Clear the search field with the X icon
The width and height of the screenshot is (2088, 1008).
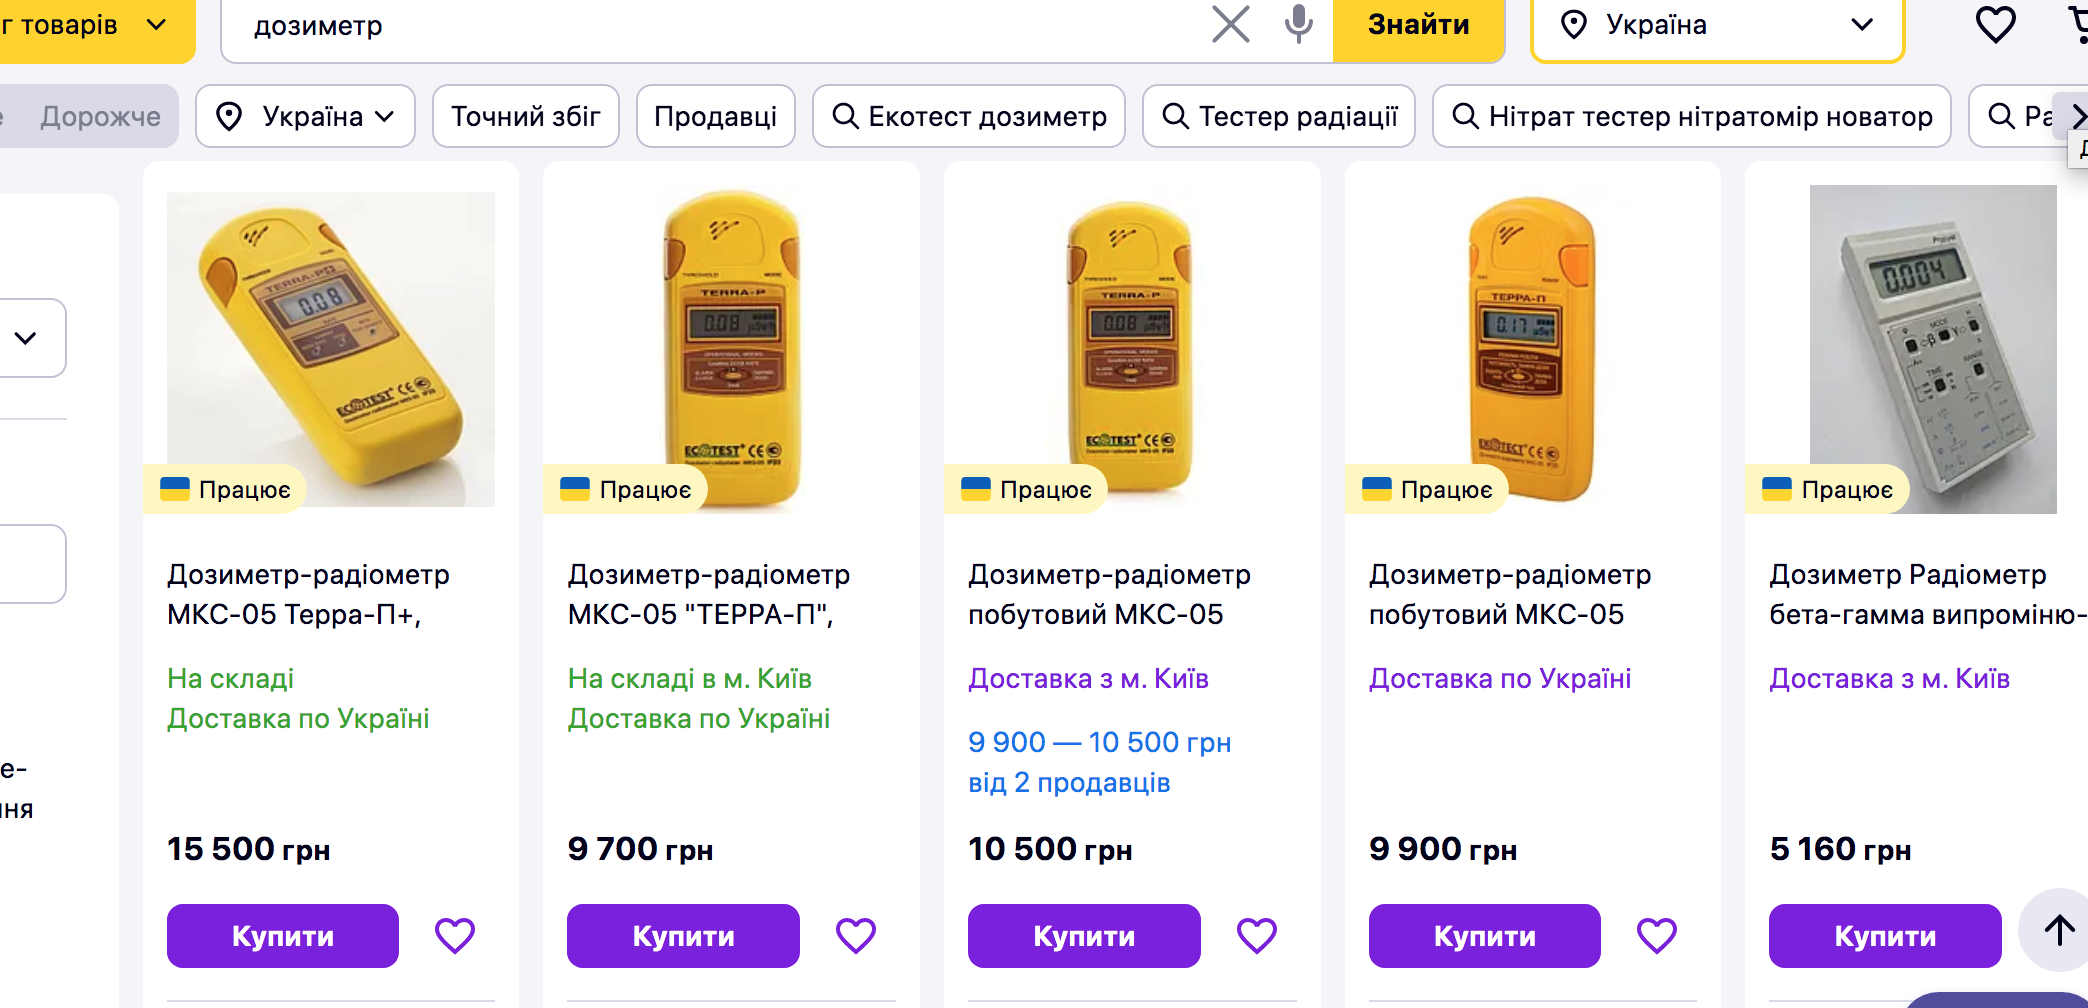[x=1230, y=24]
